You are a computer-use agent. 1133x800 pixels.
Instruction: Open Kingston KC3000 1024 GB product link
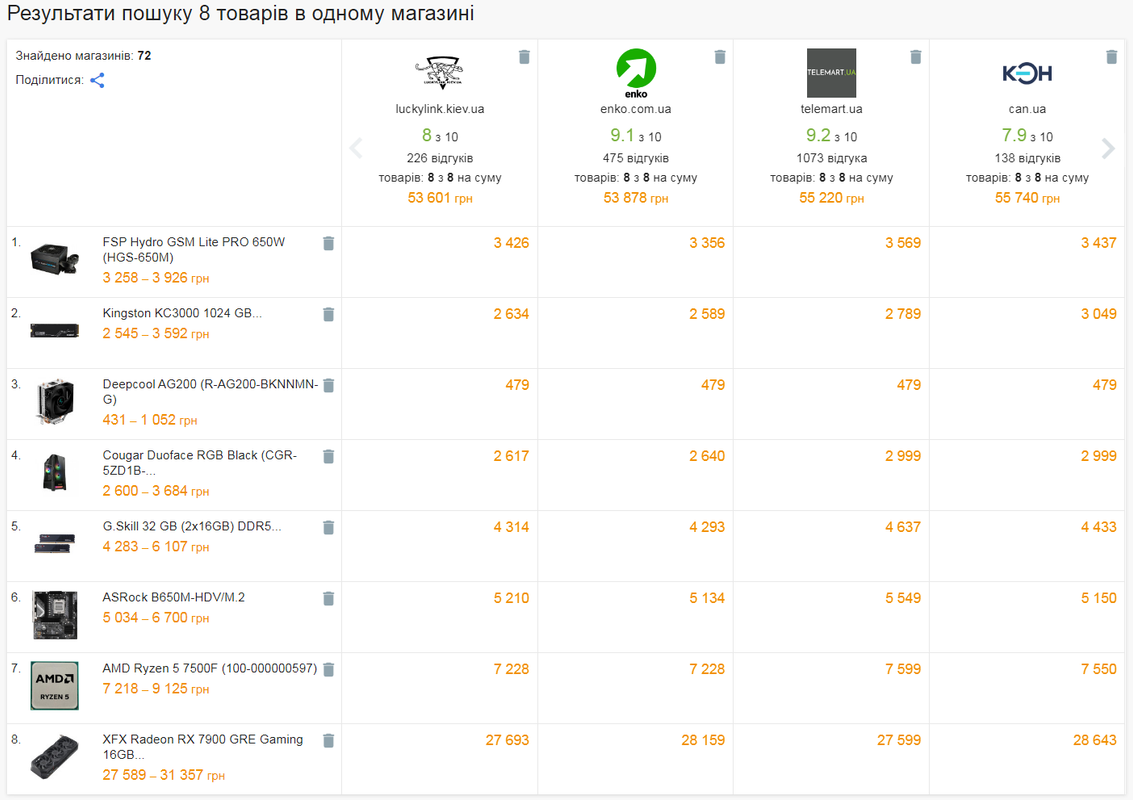(182, 314)
